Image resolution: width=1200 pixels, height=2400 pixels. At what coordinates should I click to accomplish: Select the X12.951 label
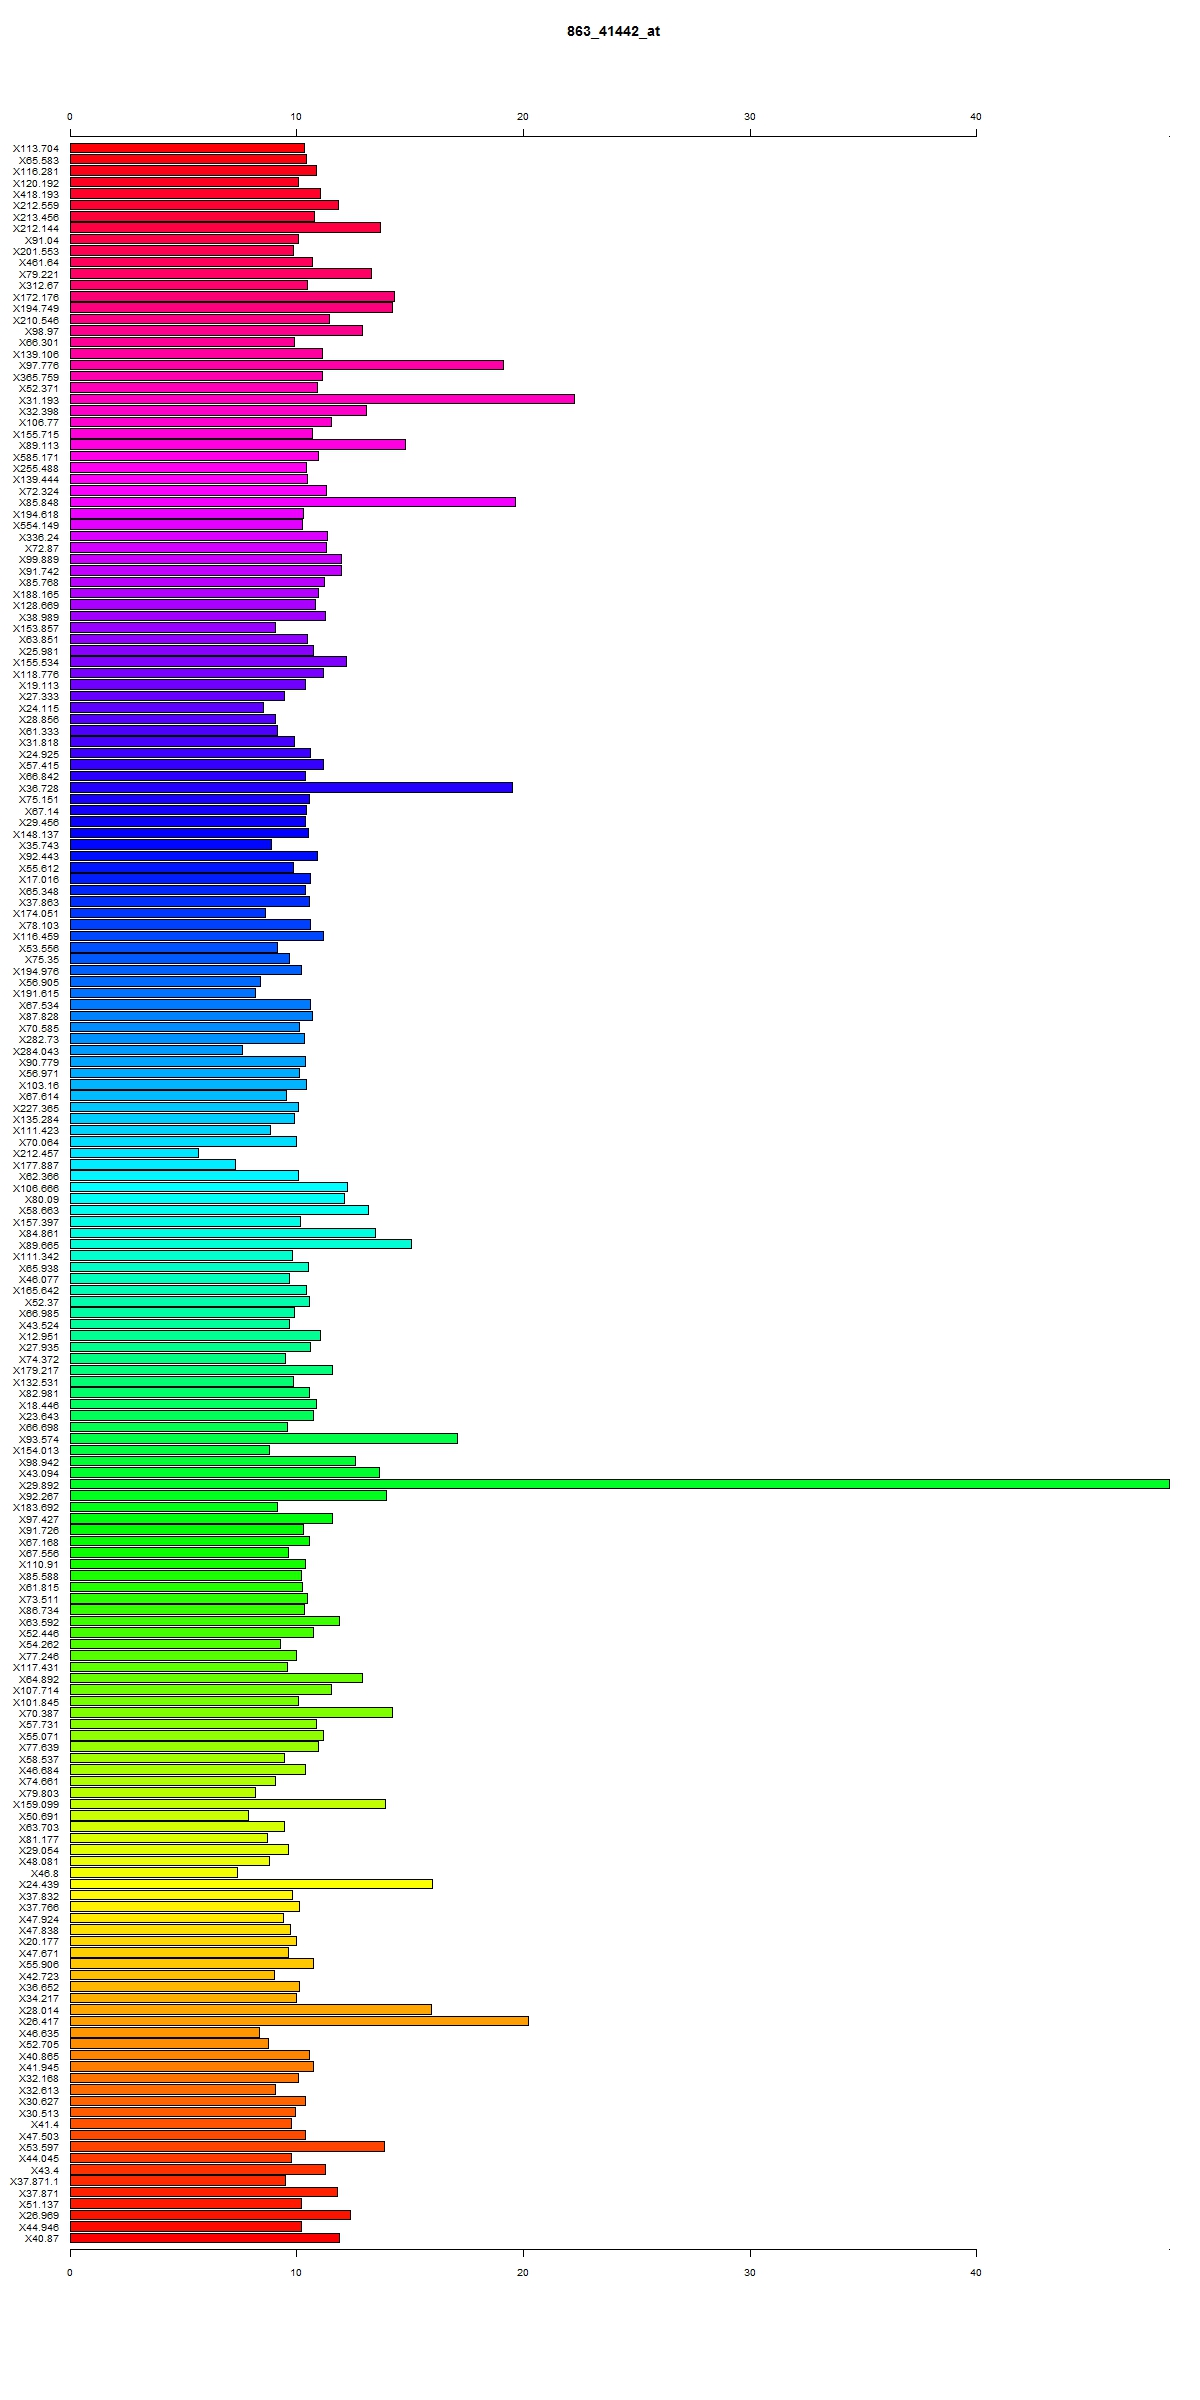[x=38, y=1336]
